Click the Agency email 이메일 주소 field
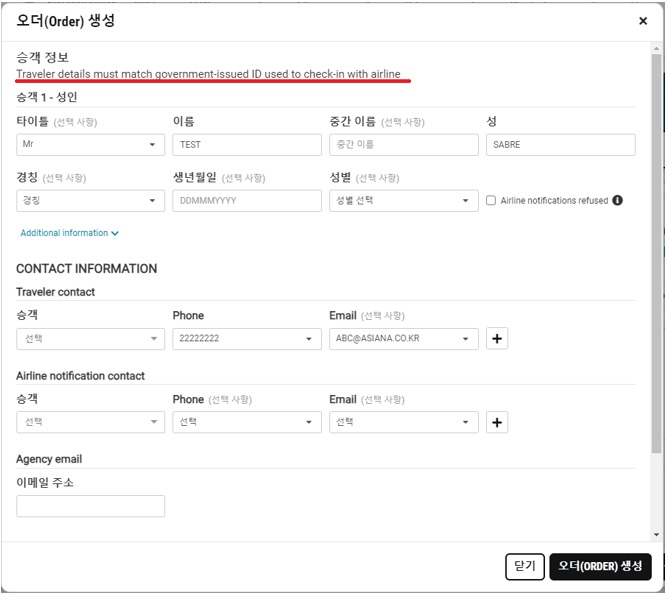The image size is (666, 595). (x=90, y=506)
